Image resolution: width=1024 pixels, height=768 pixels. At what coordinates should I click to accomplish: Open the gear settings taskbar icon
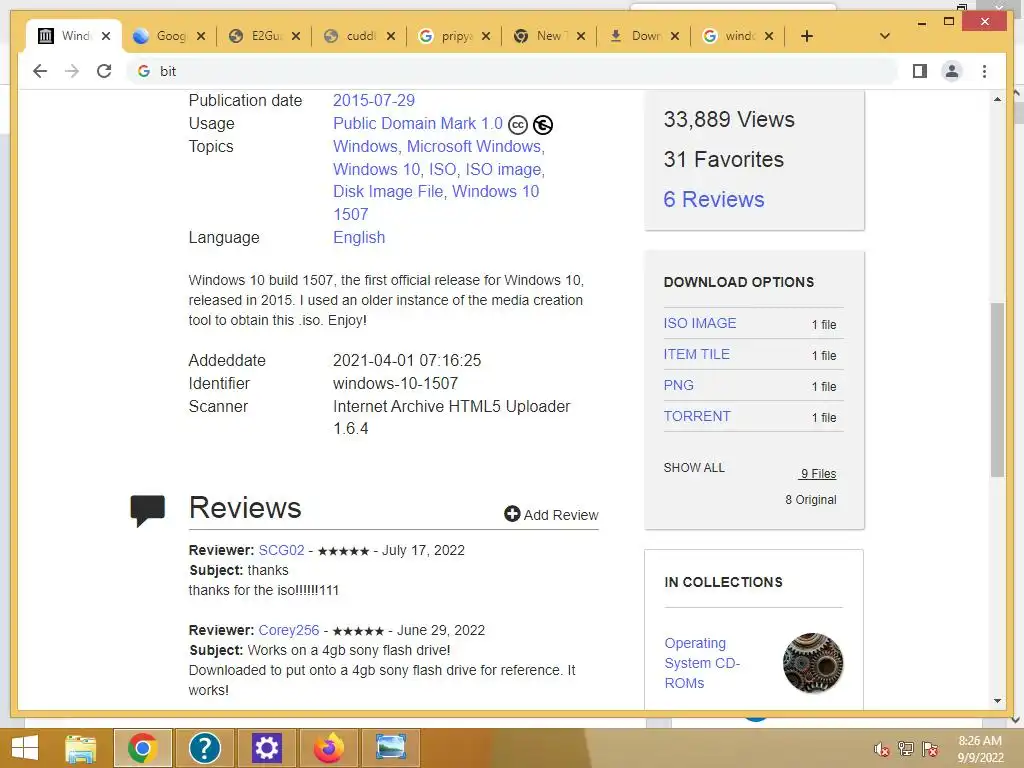pyautogui.click(x=266, y=748)
